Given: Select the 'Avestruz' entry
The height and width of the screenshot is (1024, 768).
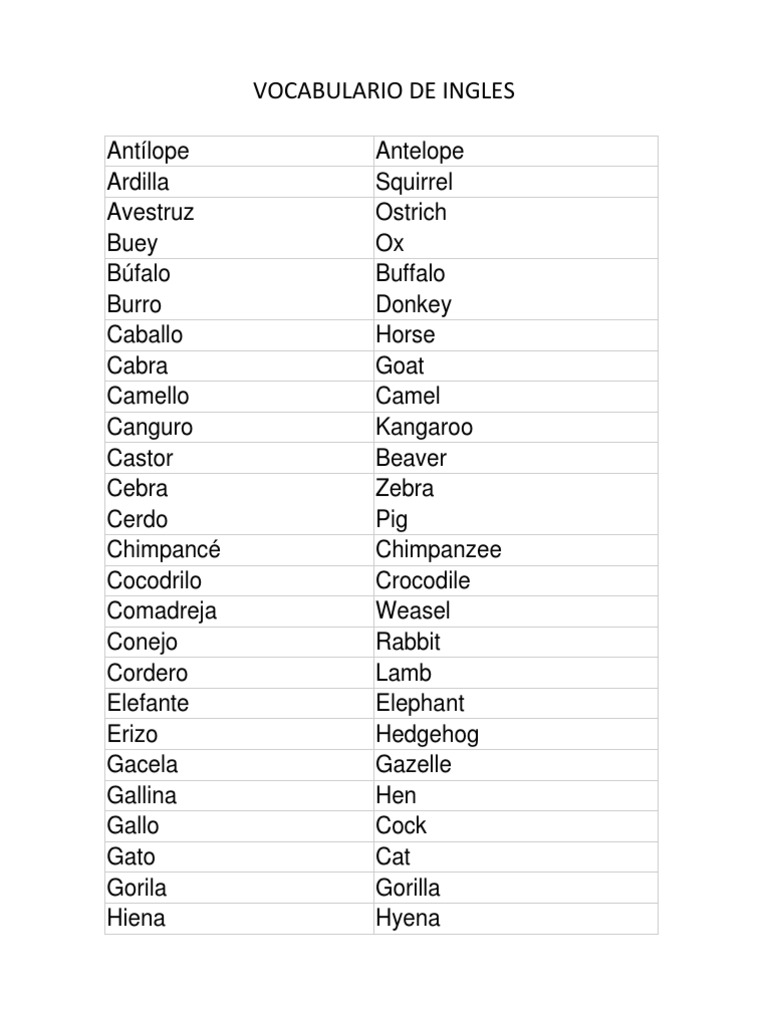Looking at the screenshot, I should point(151,212).
